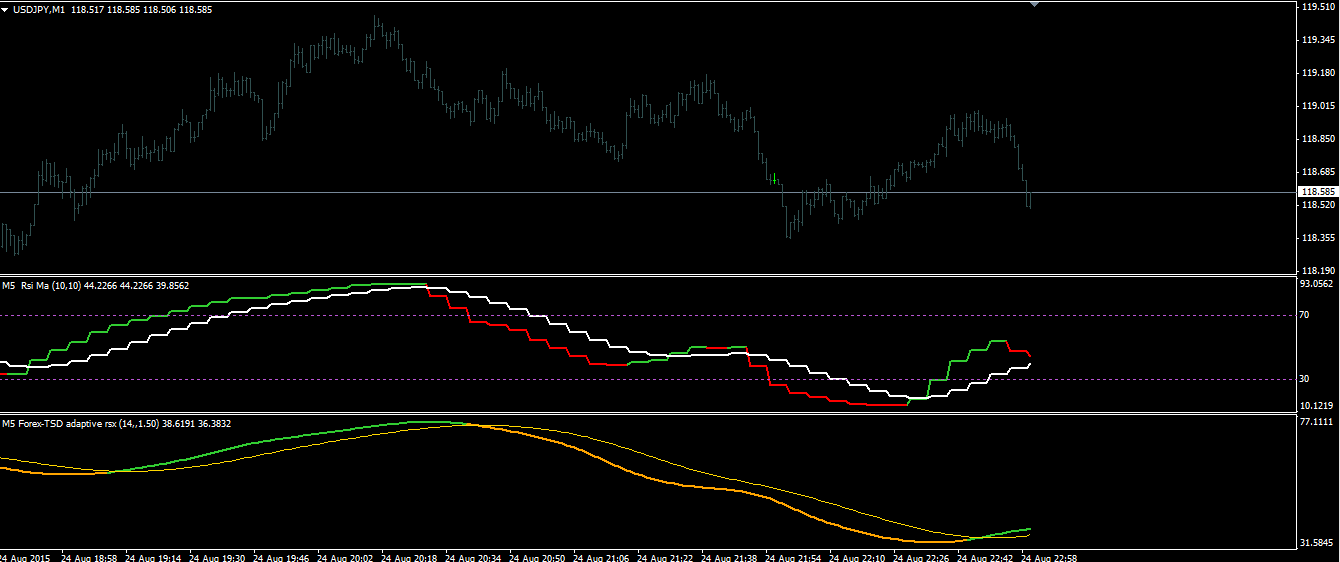
Task: Click the rsx scale value 31.5845
Action: click(1317, 543)
